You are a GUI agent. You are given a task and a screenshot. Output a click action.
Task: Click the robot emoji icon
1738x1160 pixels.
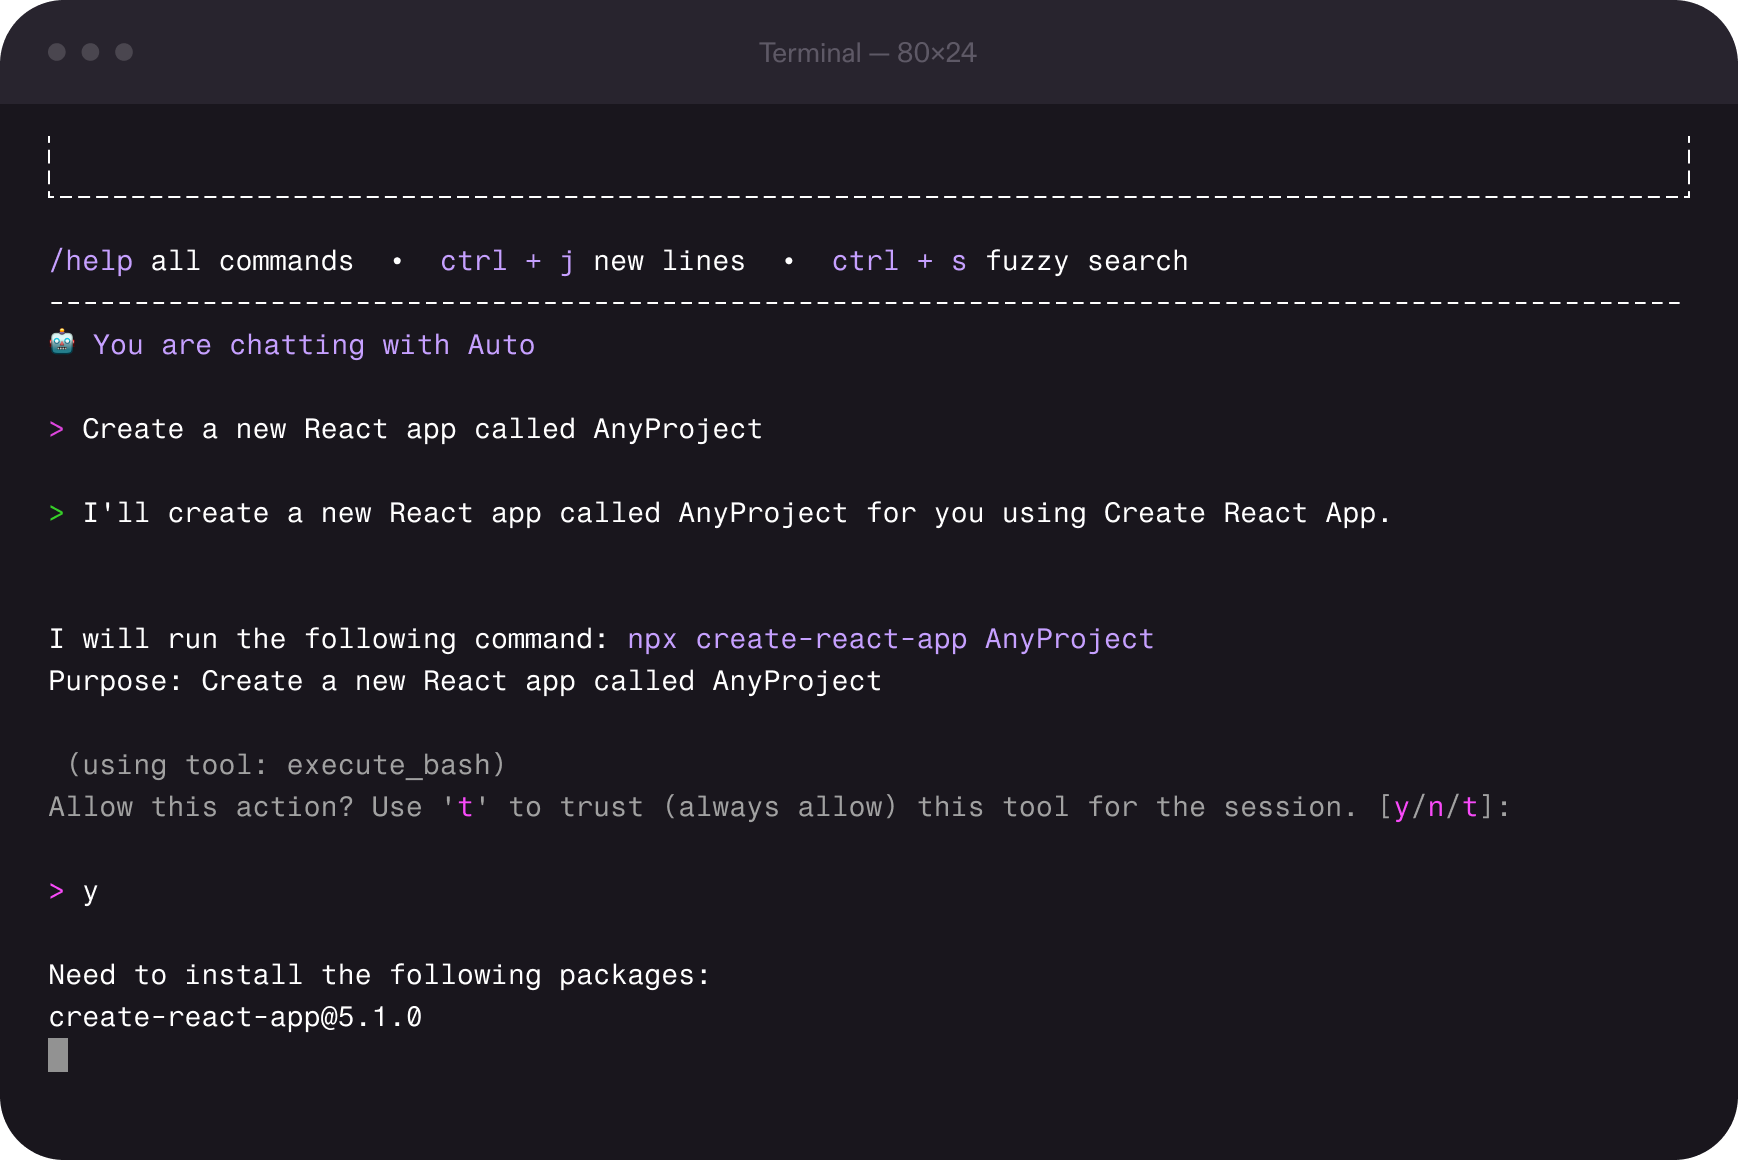[62, 343]
